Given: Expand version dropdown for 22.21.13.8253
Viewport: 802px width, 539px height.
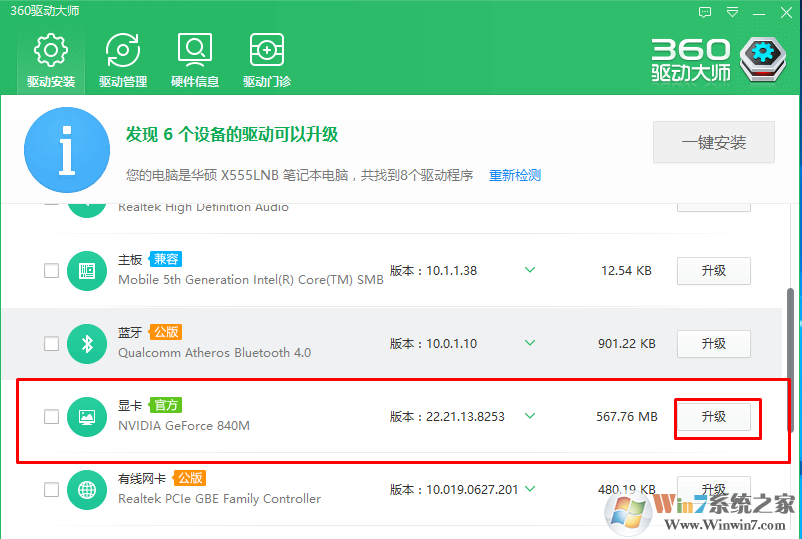Looking at the screenshot, I should click(x=530, y=416).
